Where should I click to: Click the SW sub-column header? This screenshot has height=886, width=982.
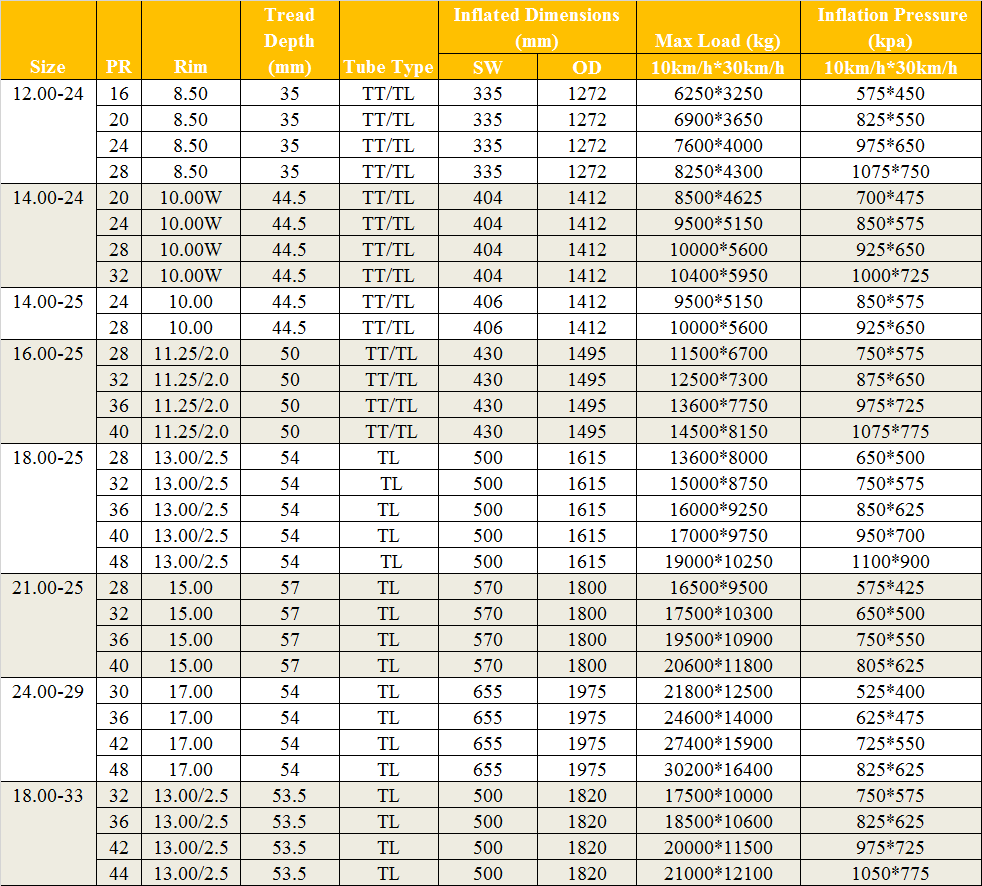click(x=487, y=67)
